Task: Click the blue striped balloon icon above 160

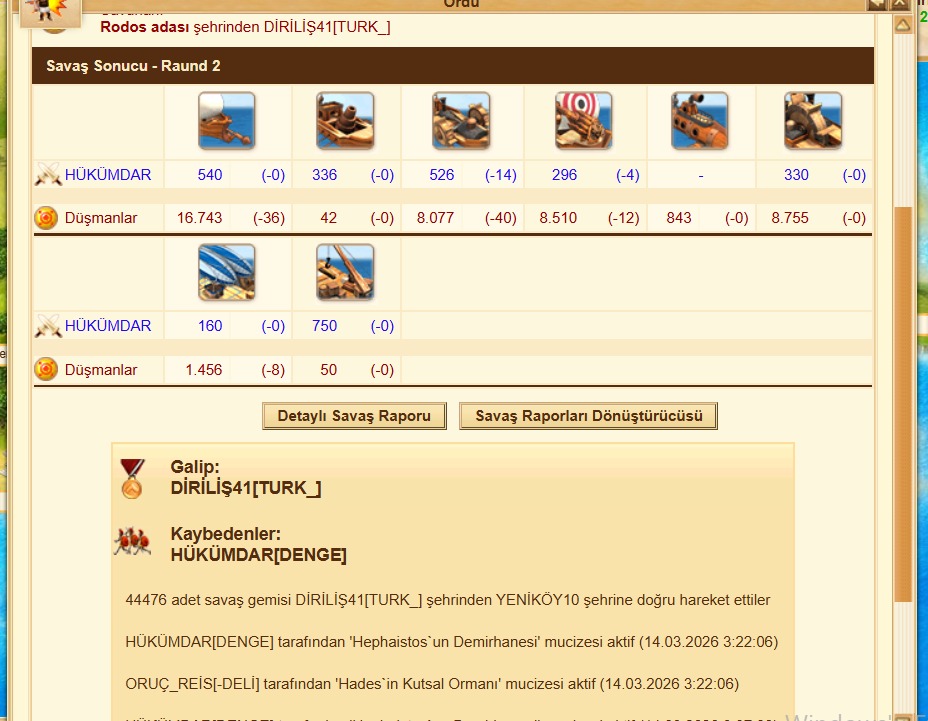Action: (227, 272)
